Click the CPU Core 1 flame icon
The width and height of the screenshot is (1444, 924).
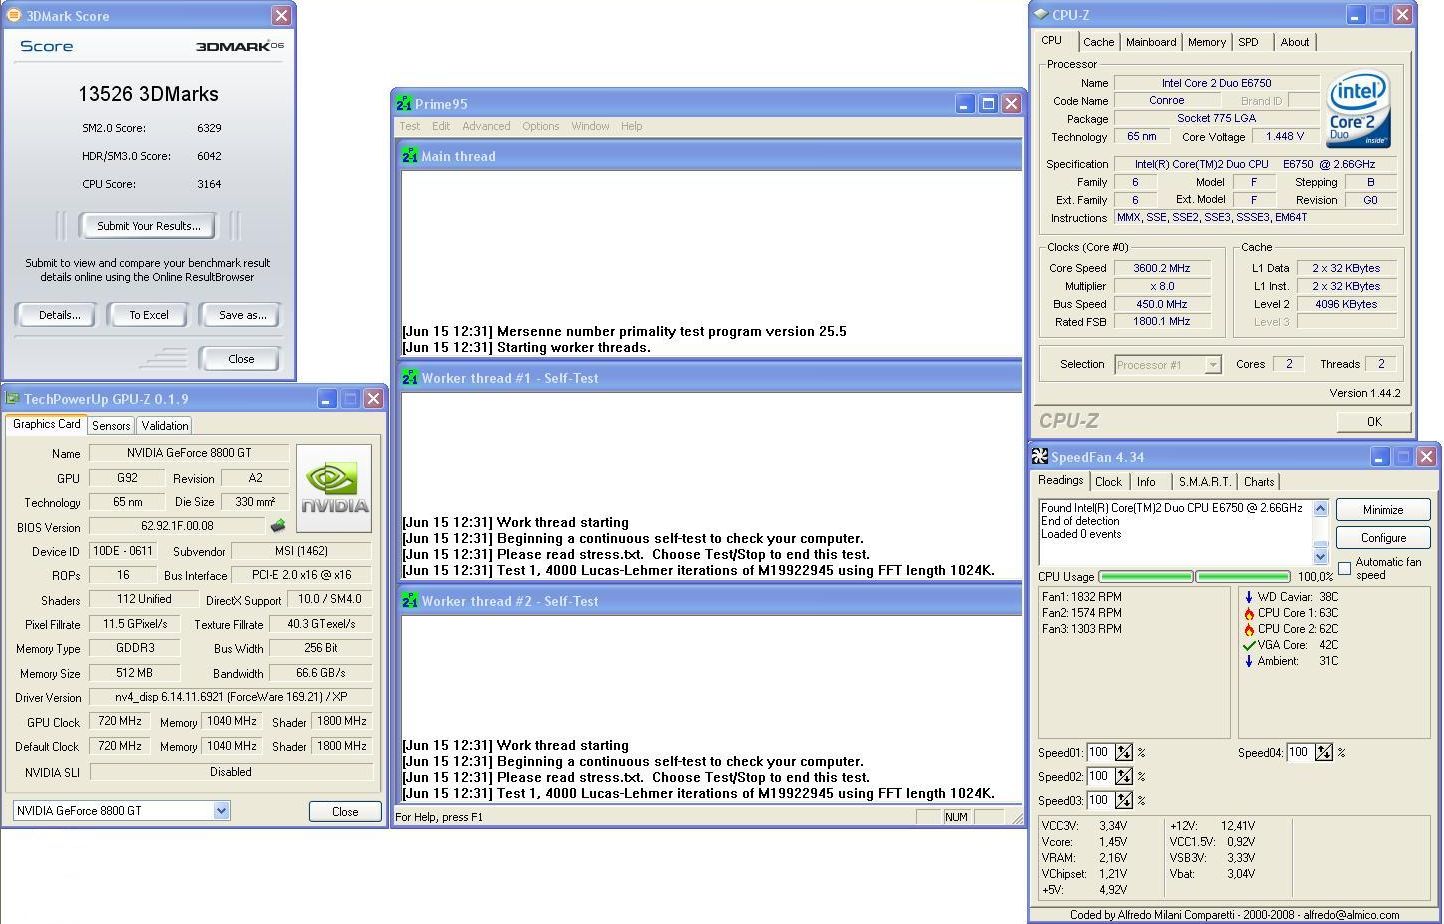[x=1249, y=613]
